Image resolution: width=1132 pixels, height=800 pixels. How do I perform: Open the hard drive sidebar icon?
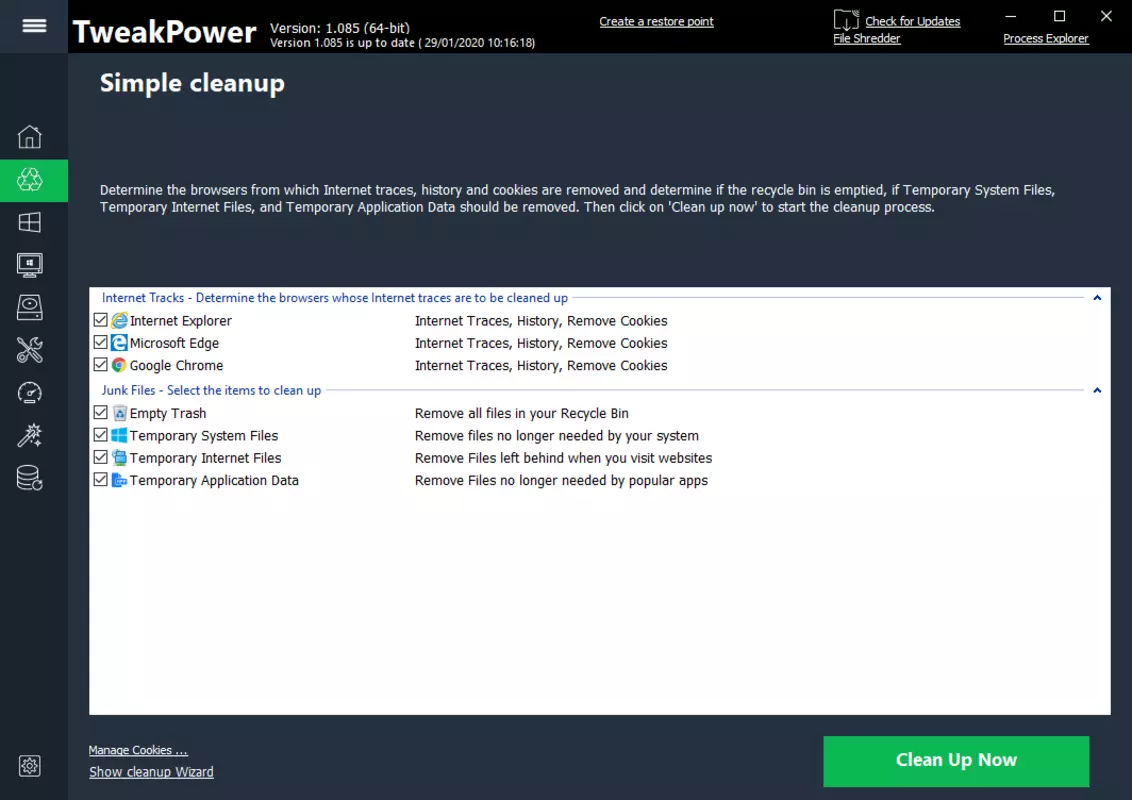[x=30, y=308]
